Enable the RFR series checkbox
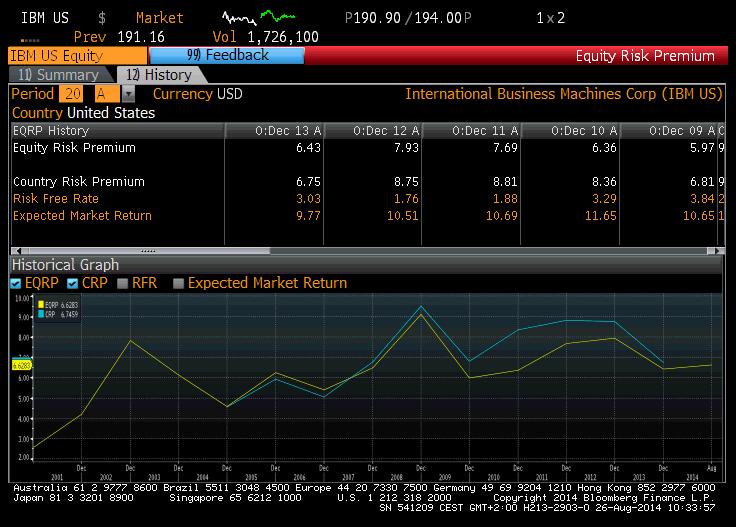Screen dimensions: 736x527 pos(123,283)
